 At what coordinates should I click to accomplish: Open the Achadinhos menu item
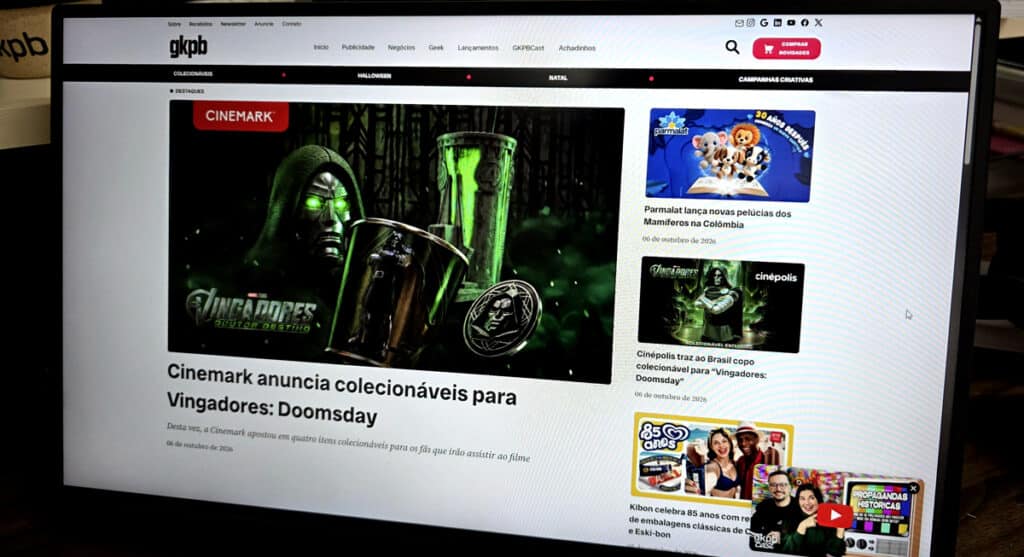577,48
